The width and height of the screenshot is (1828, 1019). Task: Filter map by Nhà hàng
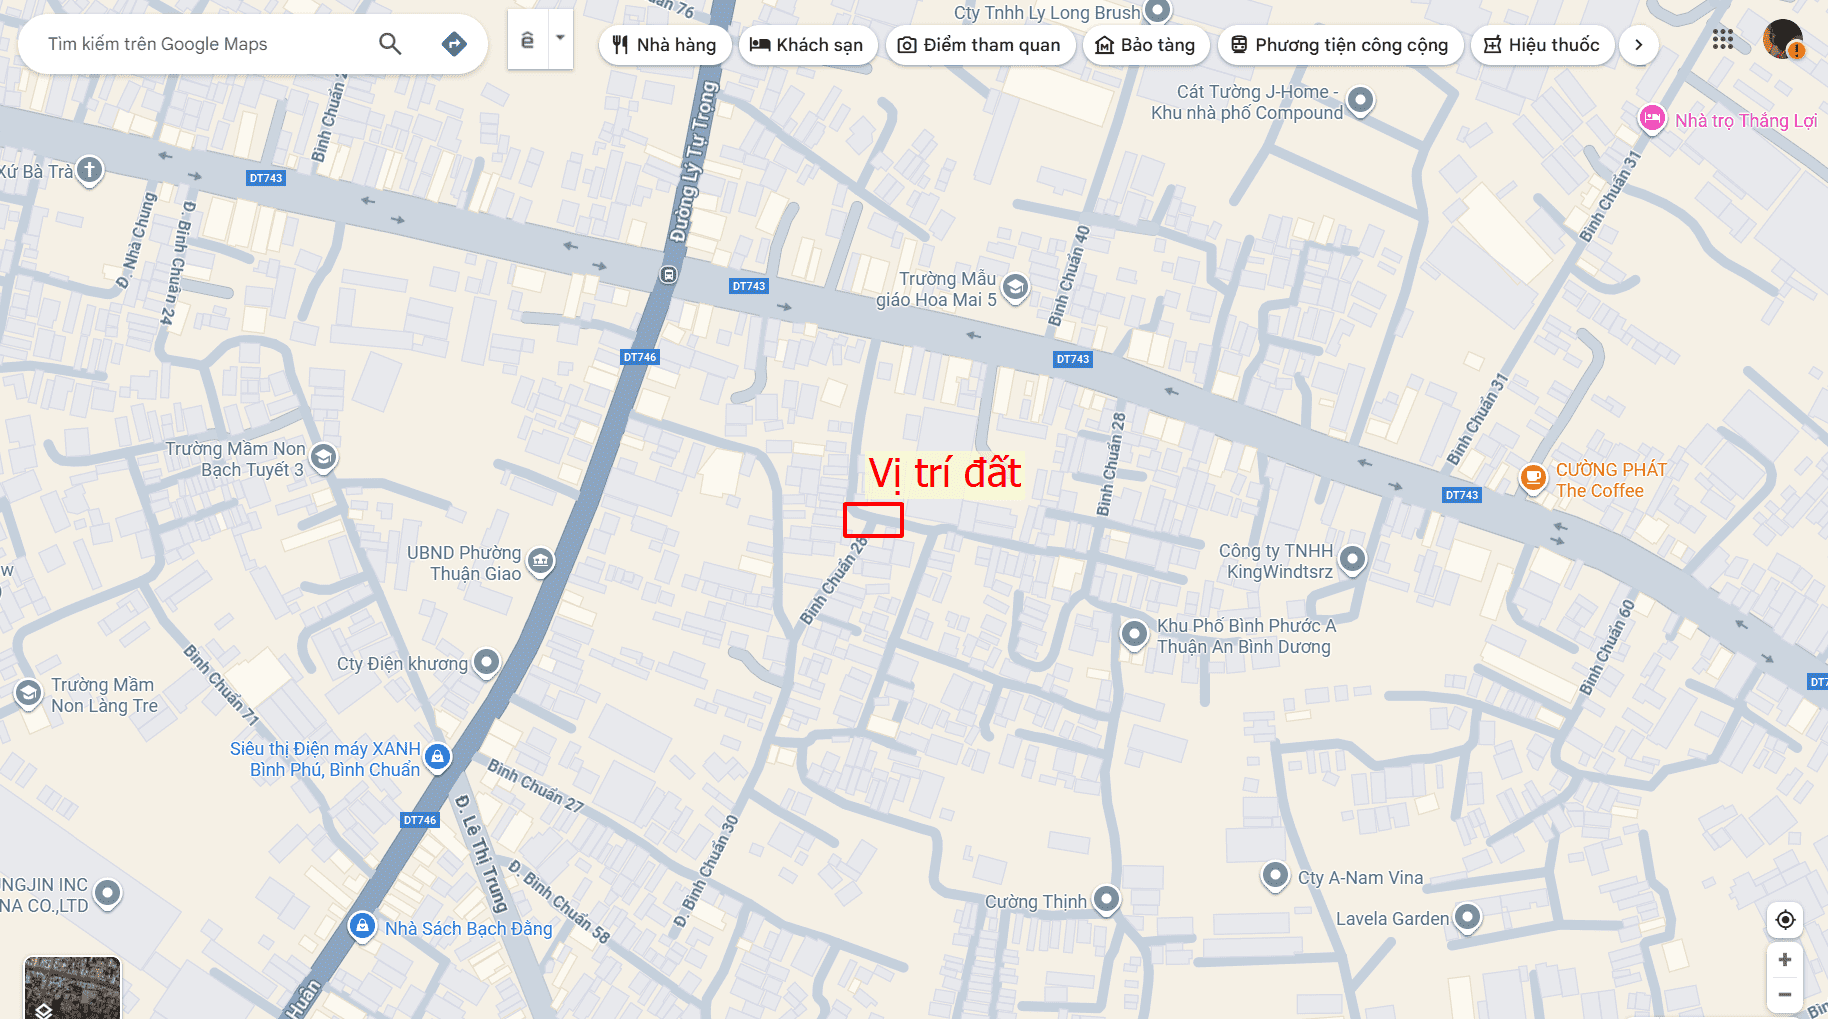pyautogui.click(x=664, y=45)
